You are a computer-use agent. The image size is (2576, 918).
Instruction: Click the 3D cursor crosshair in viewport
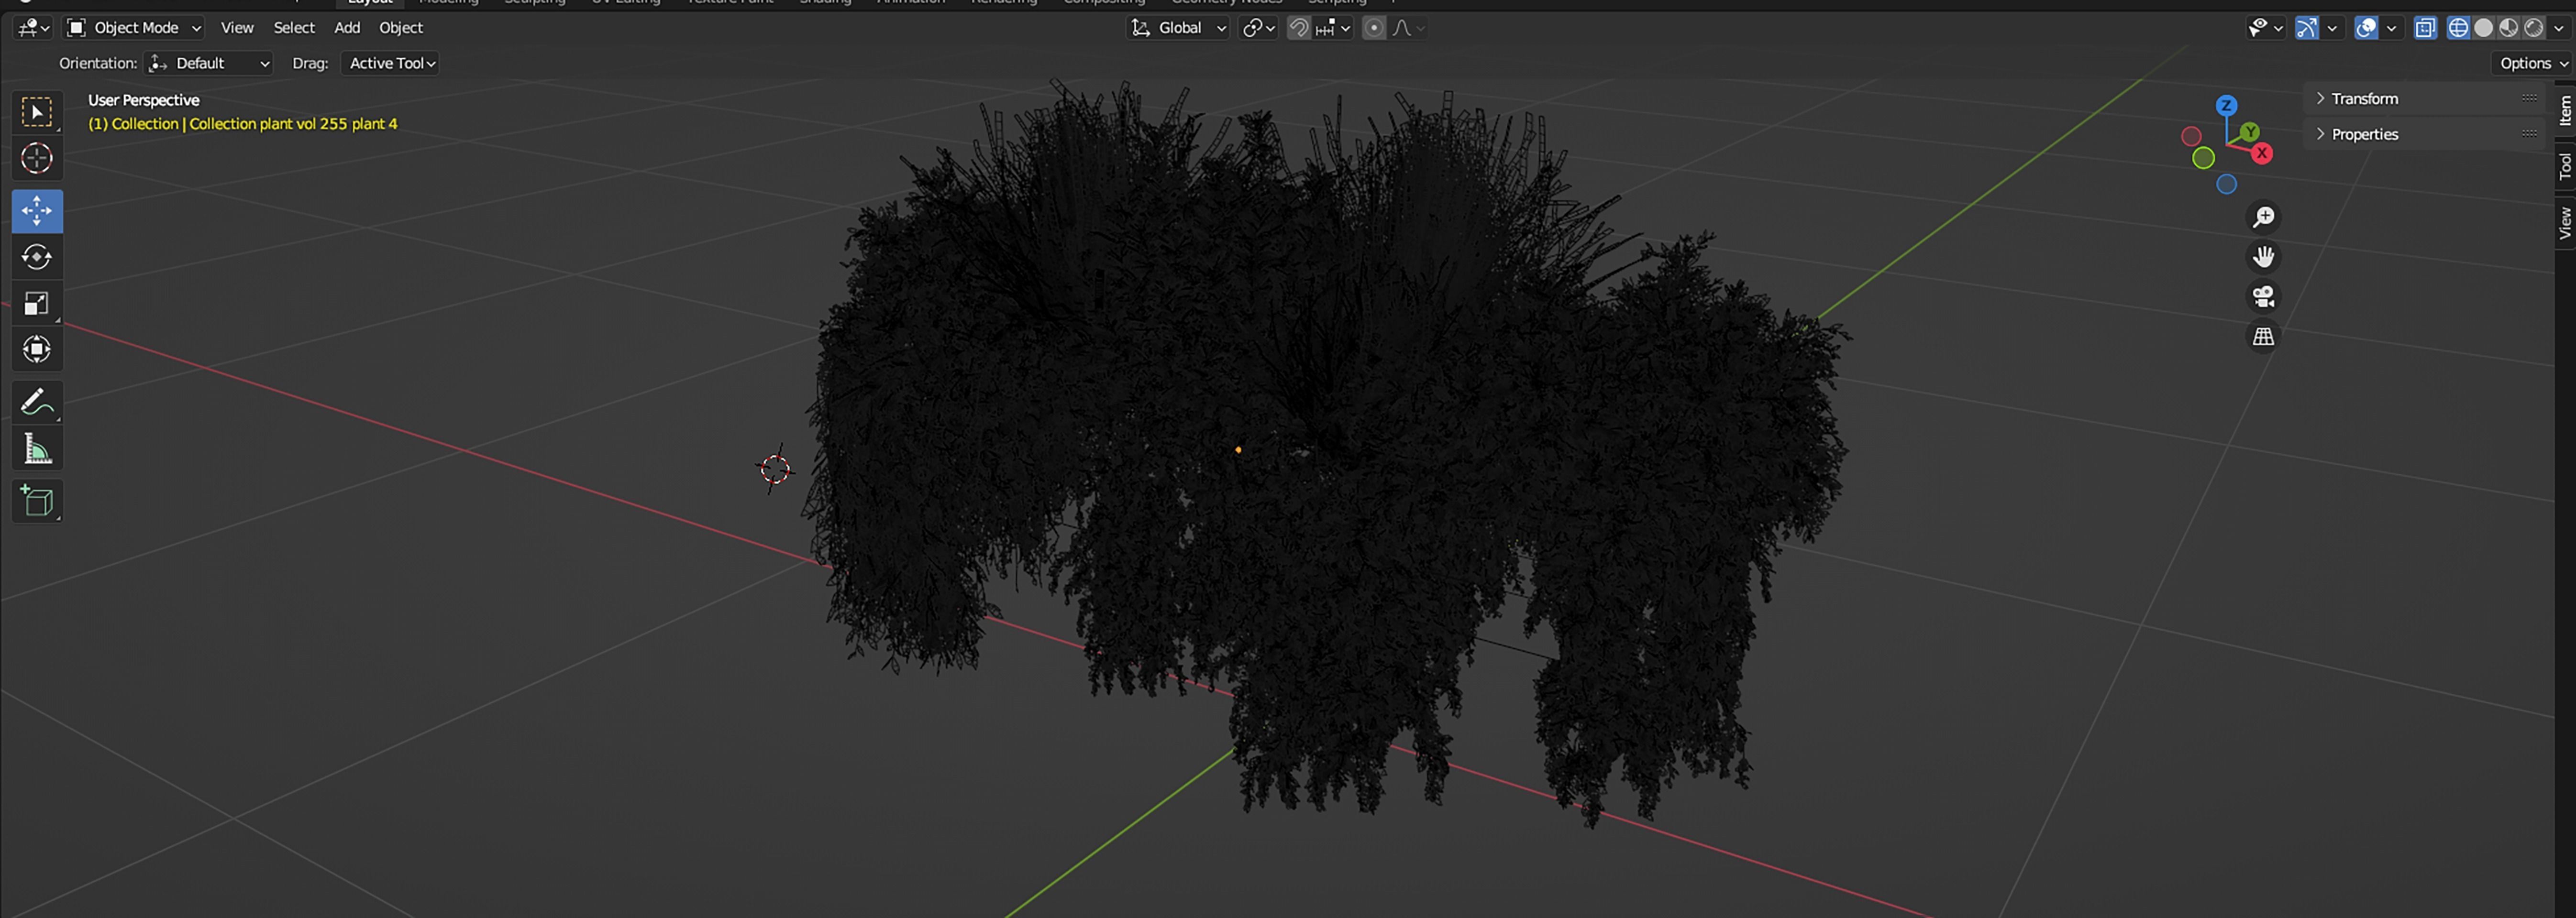click(x=775, y=469)
